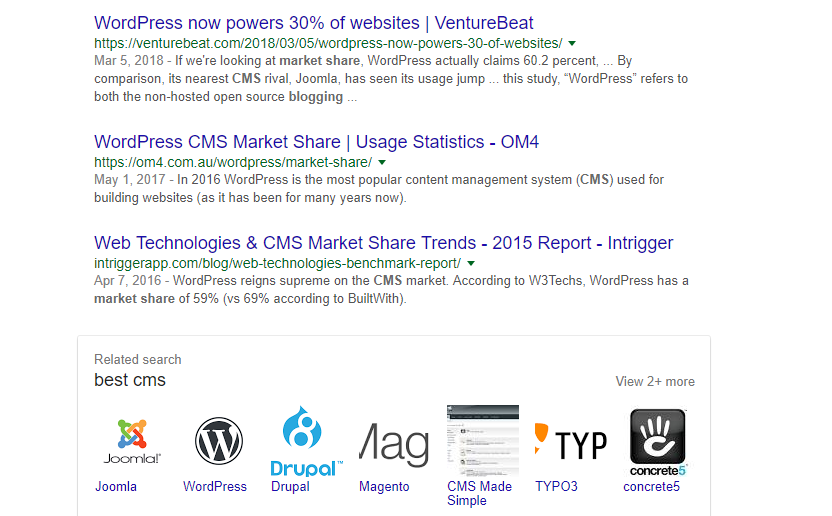
Task: Click the Drupal text link
Action: [x=290, y=487]
